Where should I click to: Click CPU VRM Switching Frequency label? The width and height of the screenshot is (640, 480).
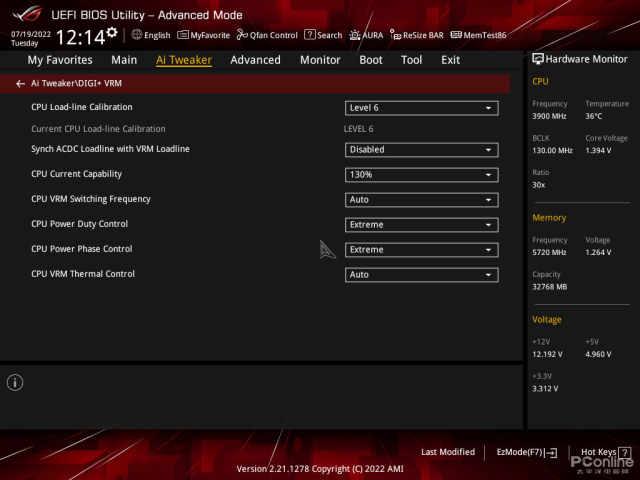click(91, 199)
